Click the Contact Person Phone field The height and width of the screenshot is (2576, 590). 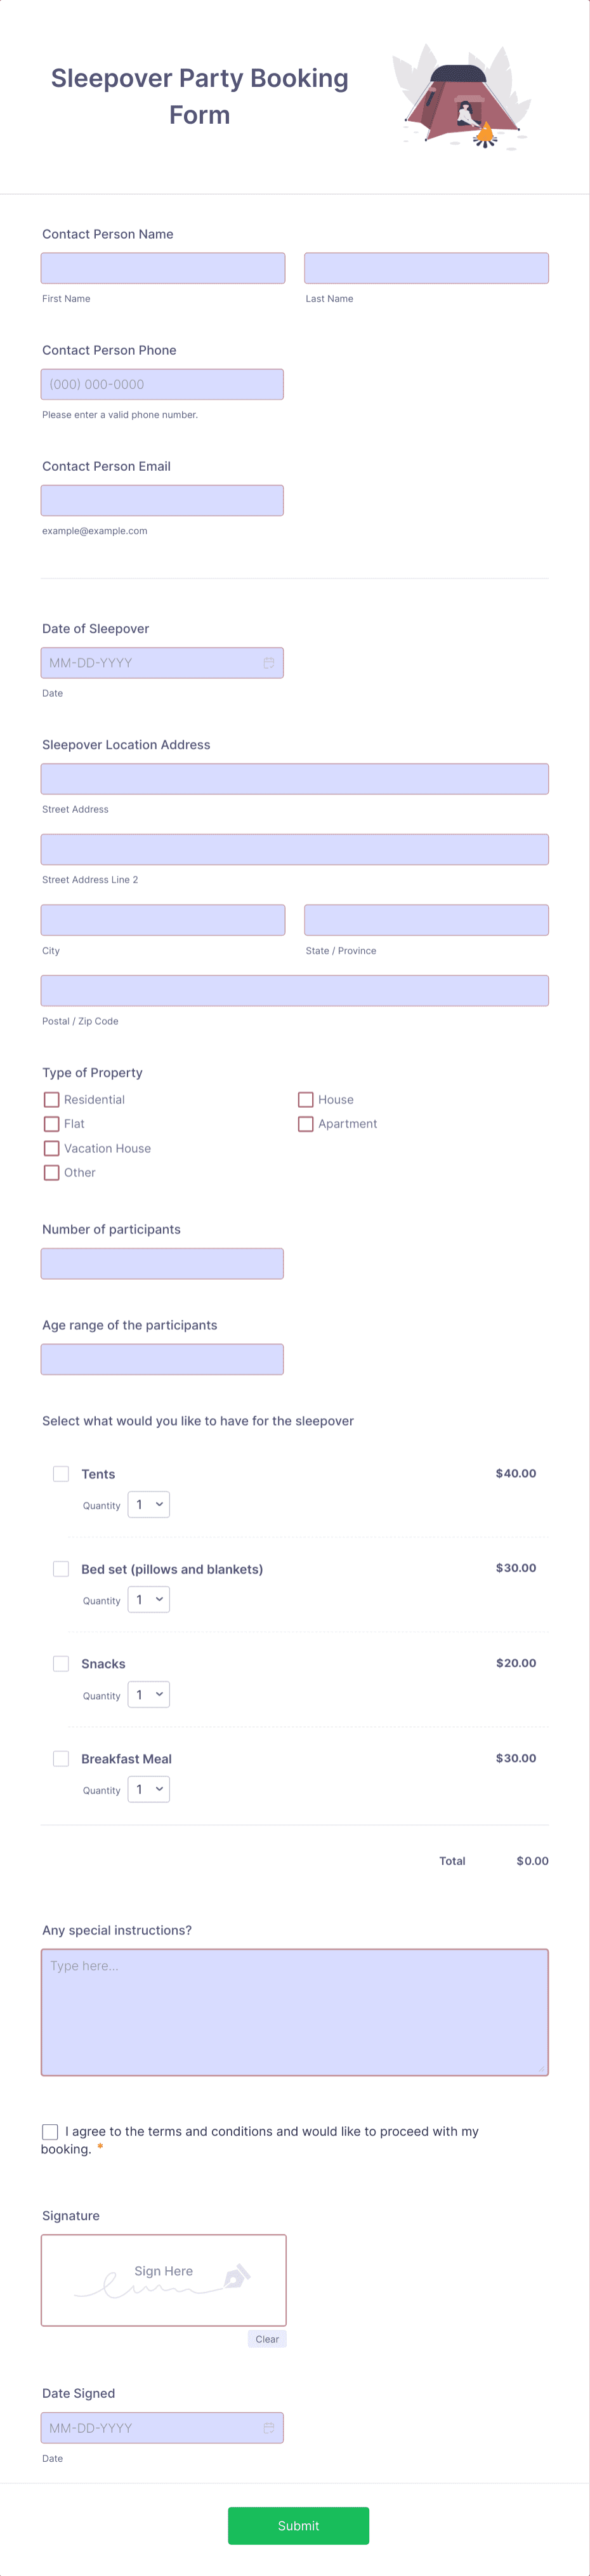click(162, 384)
